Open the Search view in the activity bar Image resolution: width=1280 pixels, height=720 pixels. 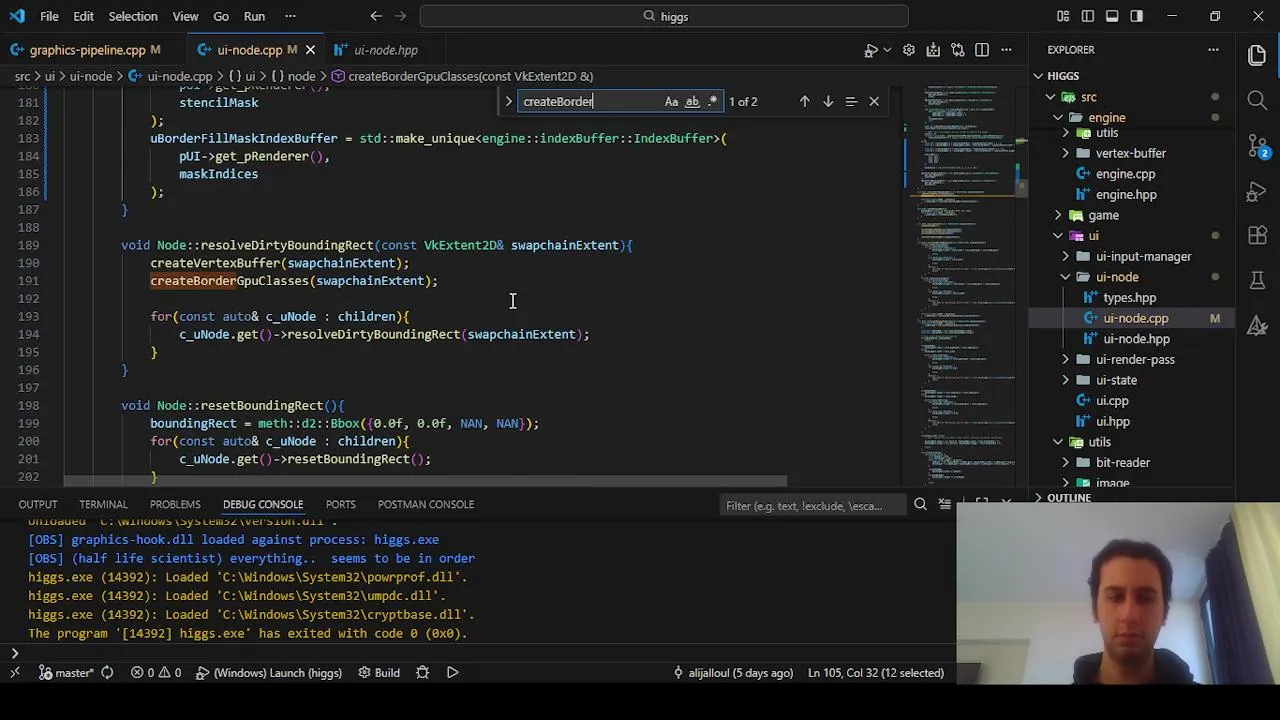tap(1257, 100)
